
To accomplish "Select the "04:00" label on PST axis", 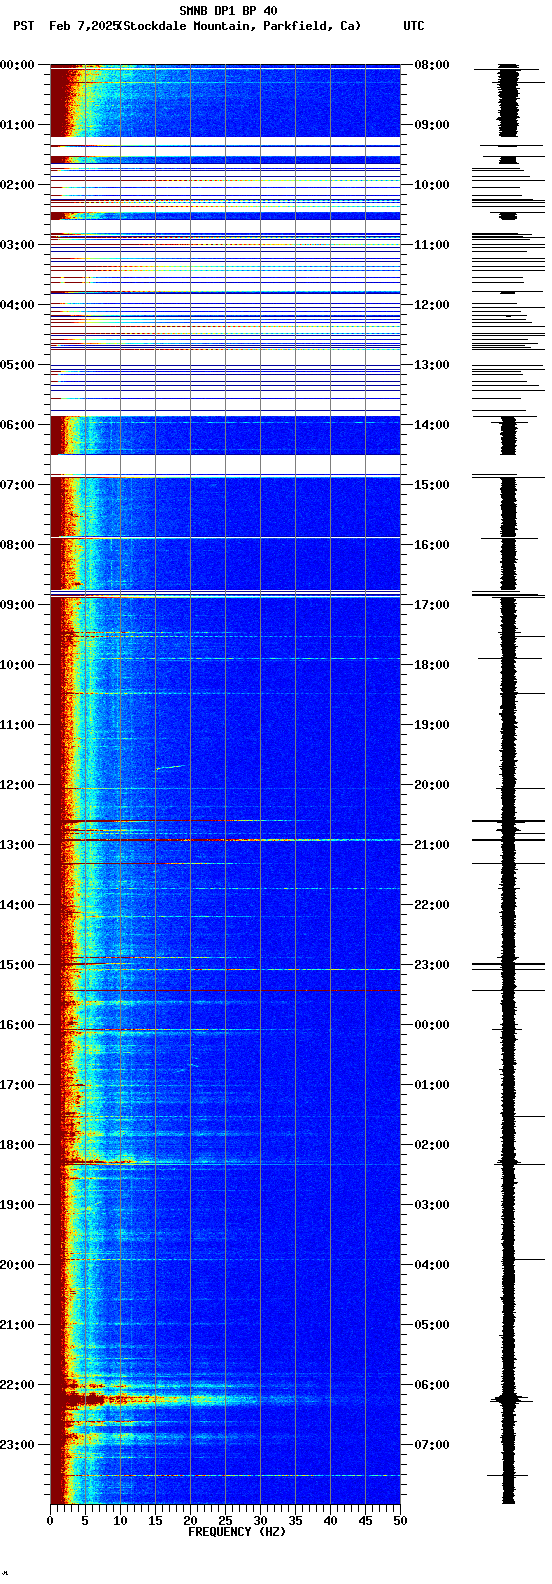I will 17,305.
